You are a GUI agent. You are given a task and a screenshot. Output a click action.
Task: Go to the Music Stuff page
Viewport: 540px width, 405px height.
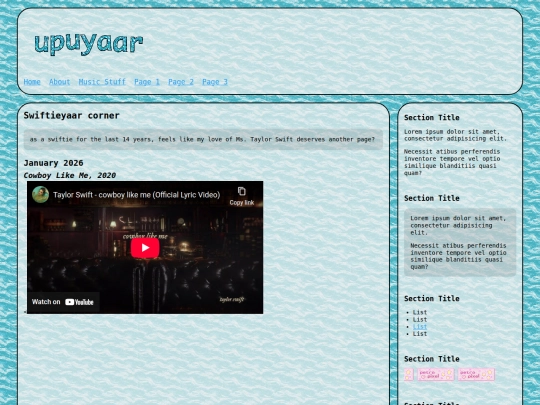pos(102,82)
